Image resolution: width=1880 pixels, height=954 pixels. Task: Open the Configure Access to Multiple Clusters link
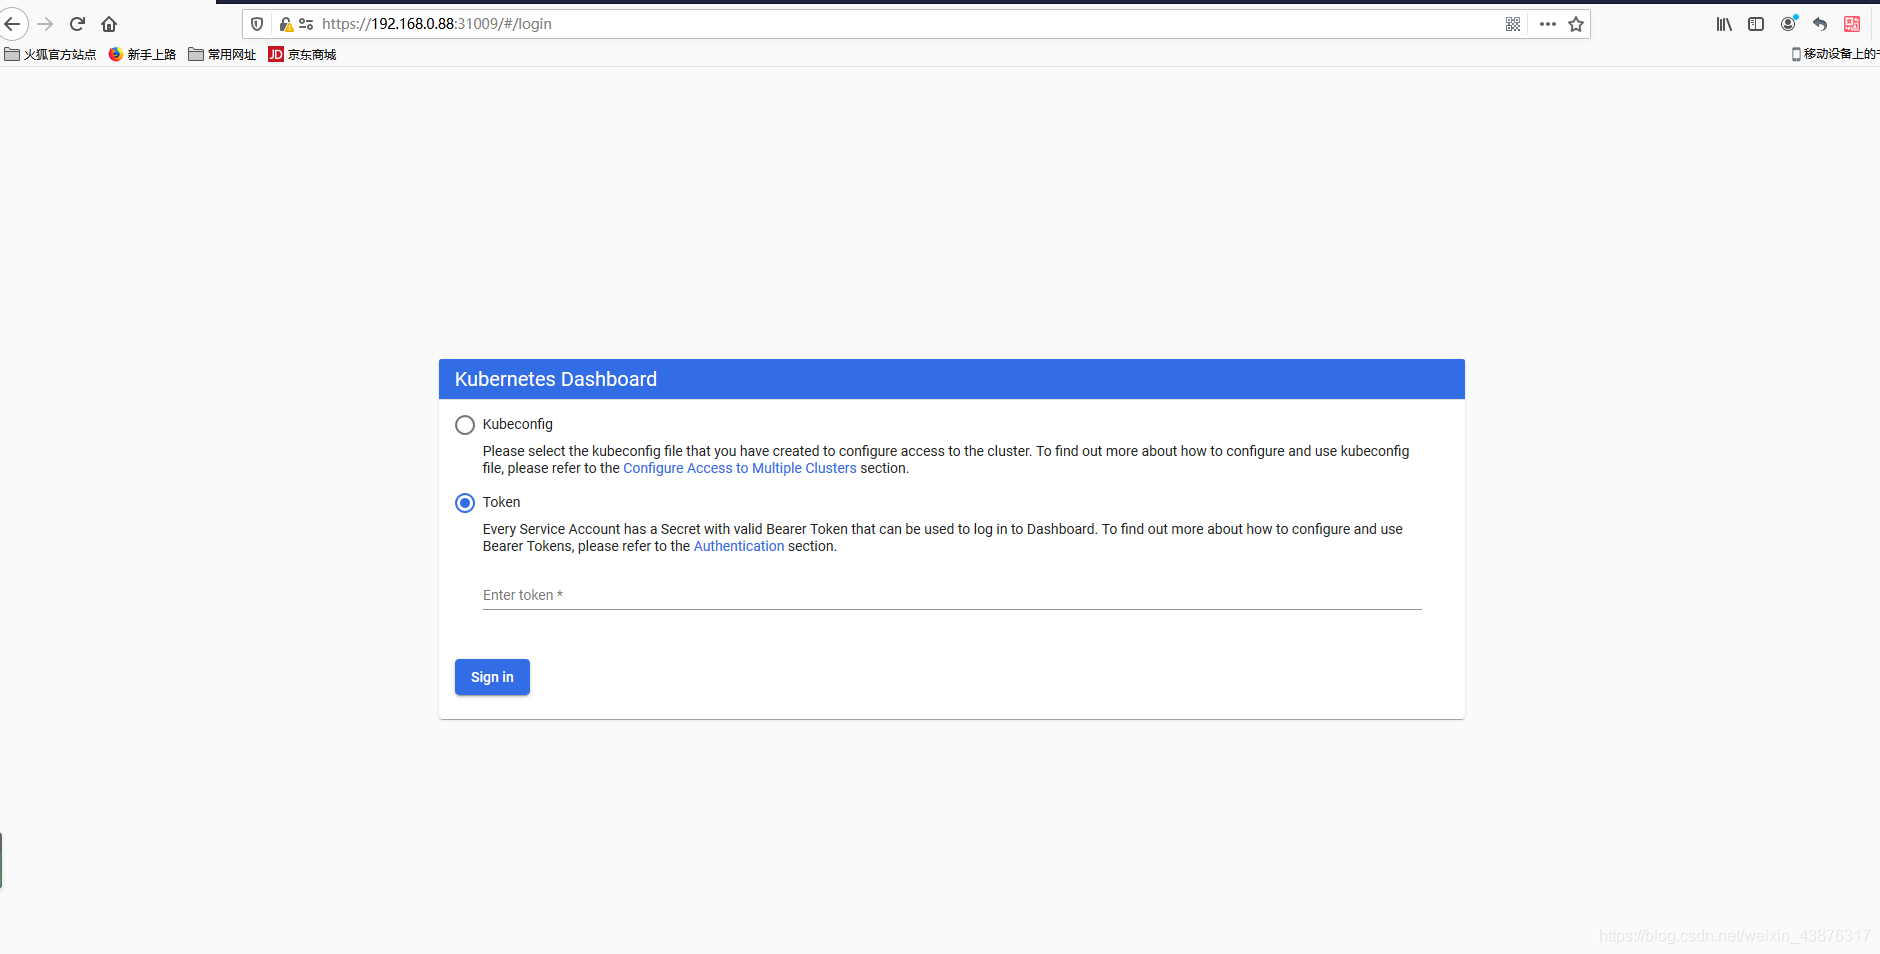(x=740, y=468)
